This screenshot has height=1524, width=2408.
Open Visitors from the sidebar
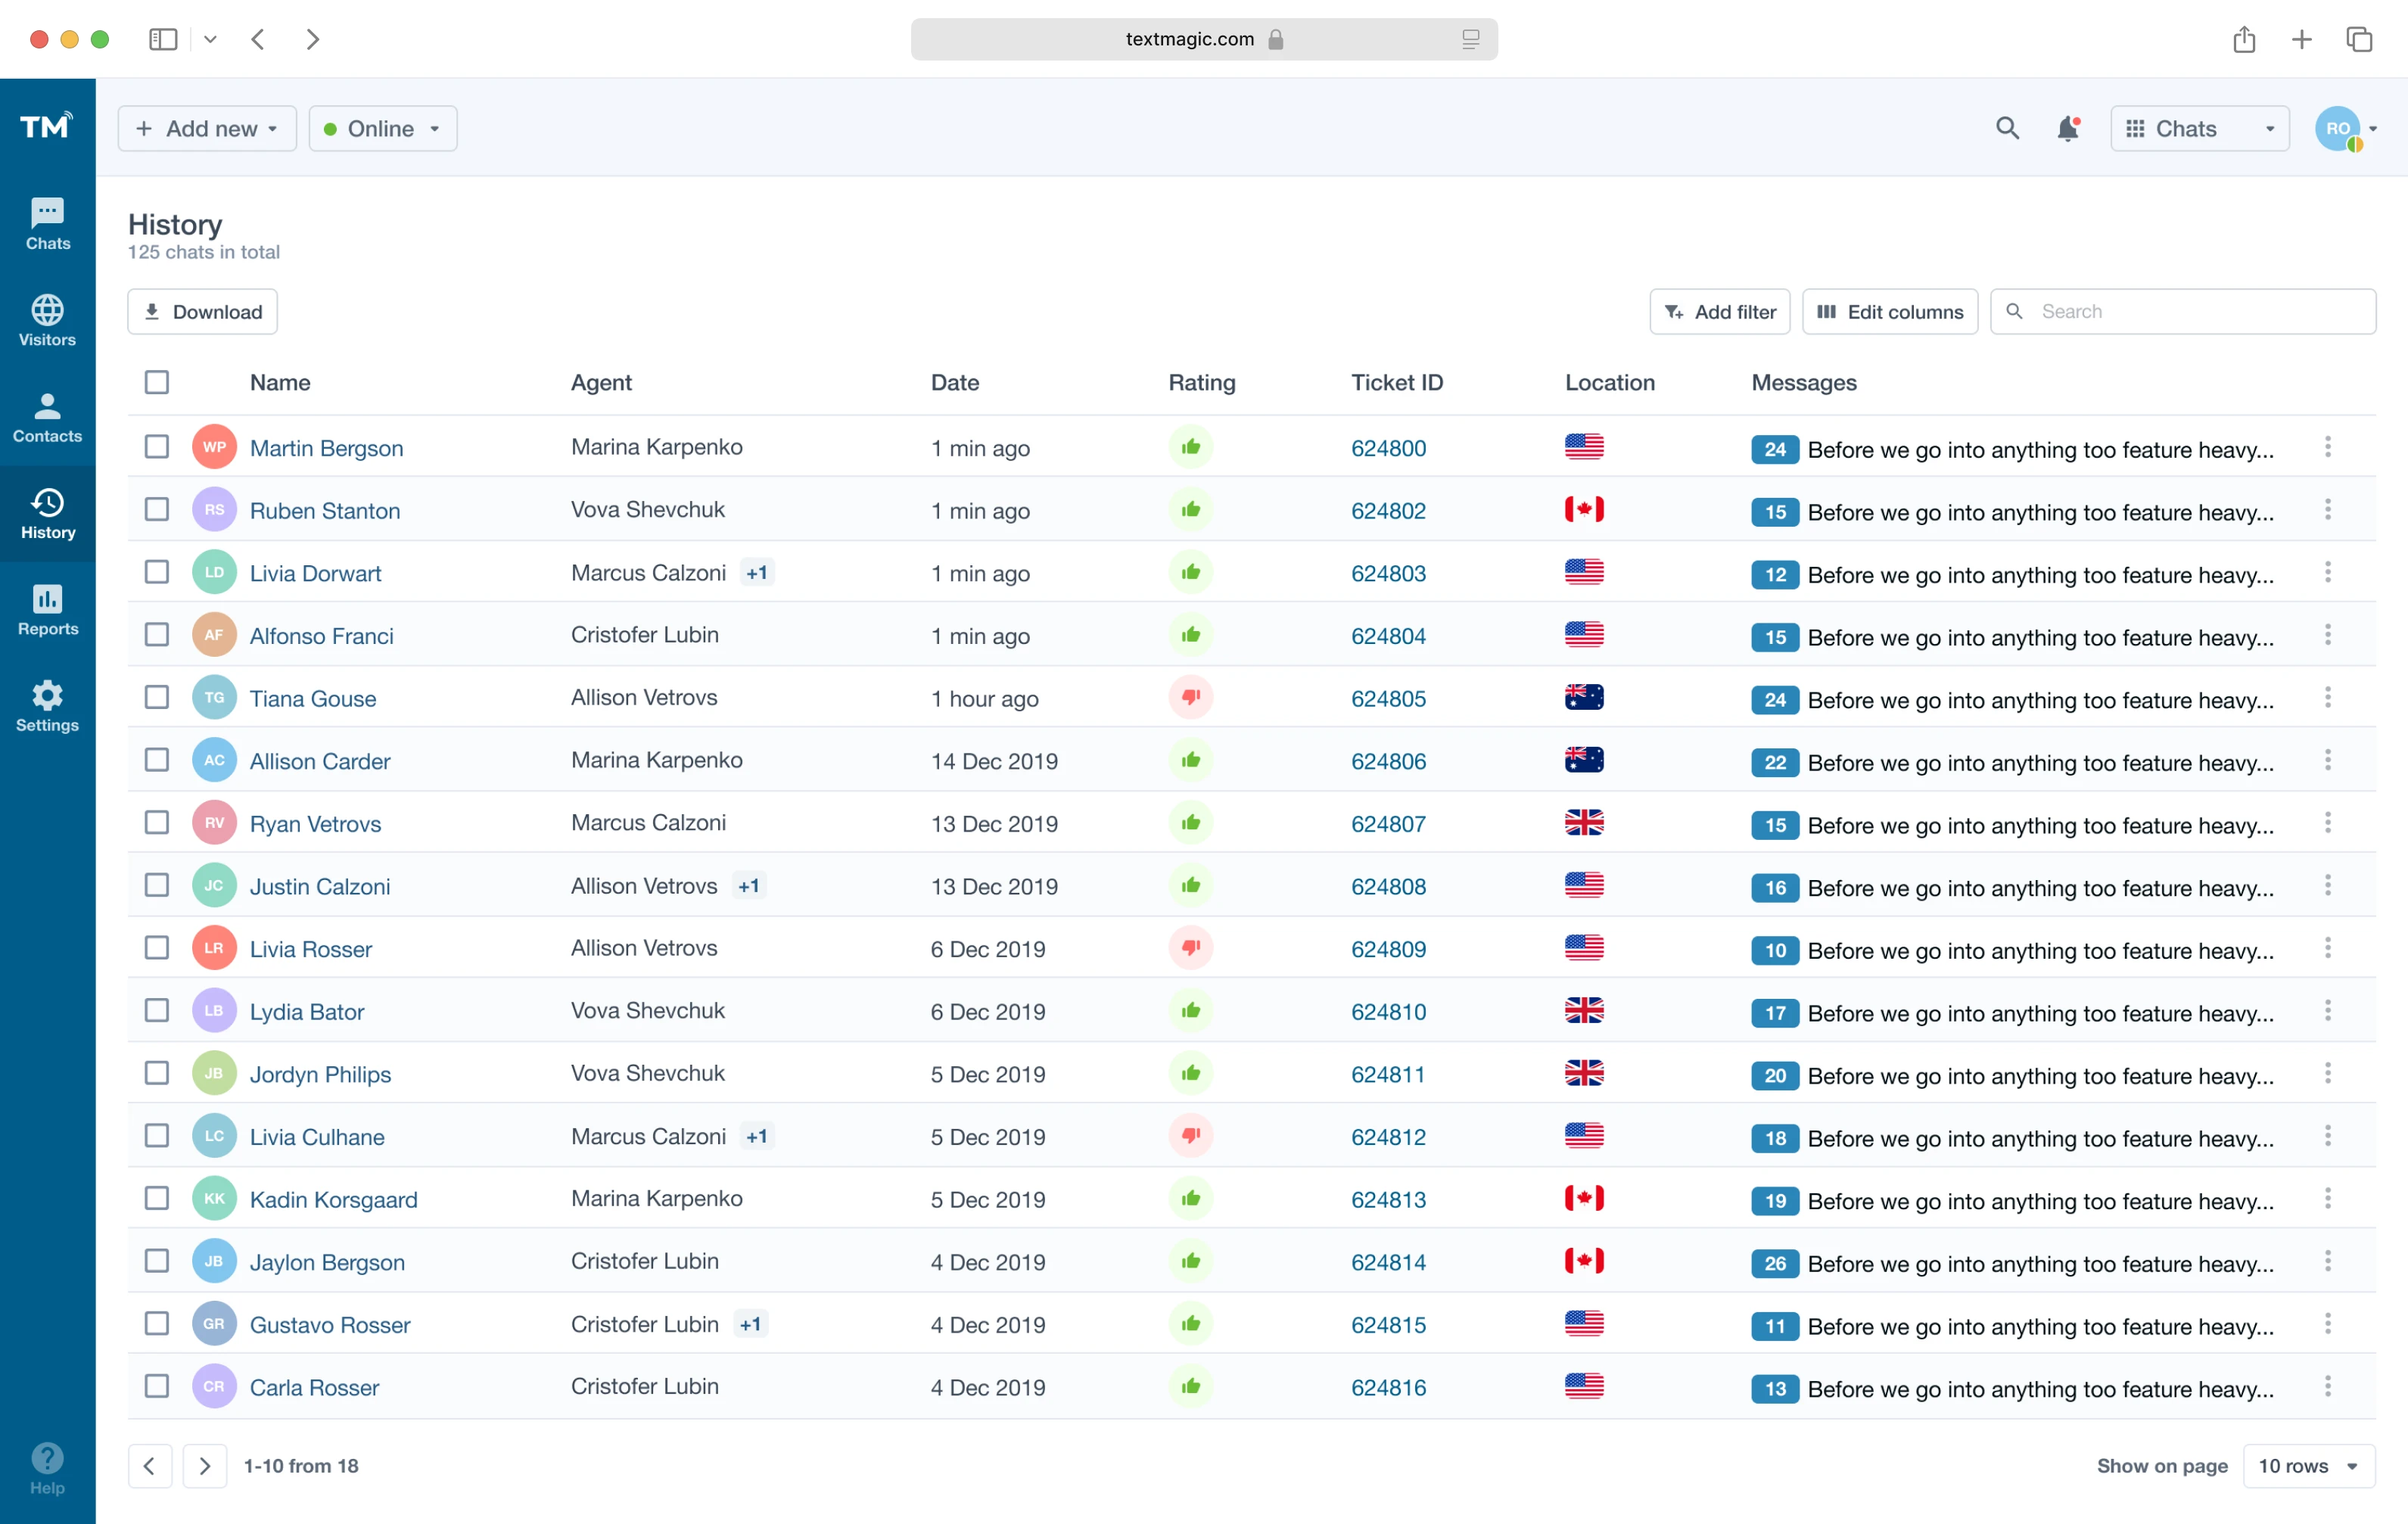pos(47,320)
